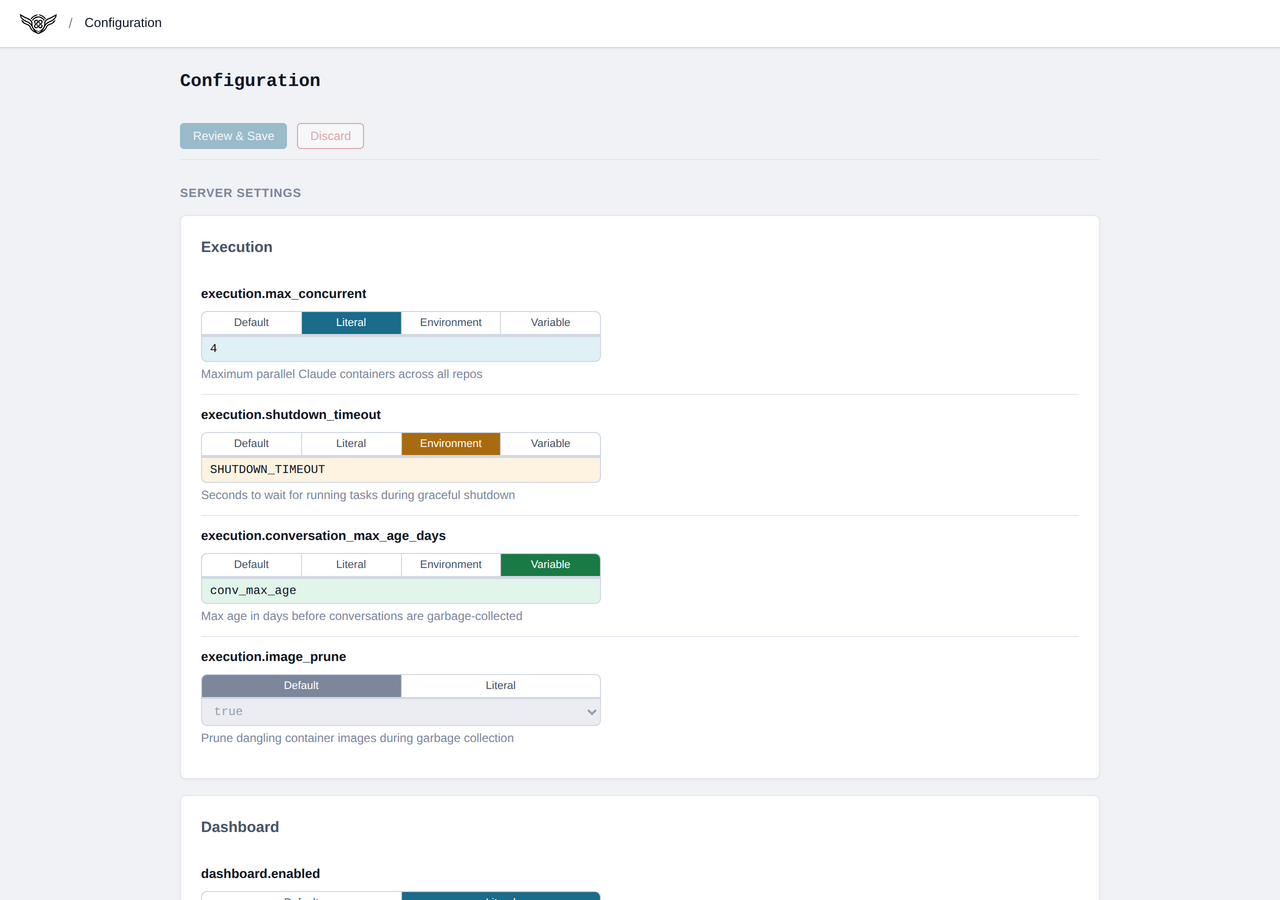Keep Literal selected for dashboard.enabled
Screen dimensions: 1280x900
click(x=500, y=896)
